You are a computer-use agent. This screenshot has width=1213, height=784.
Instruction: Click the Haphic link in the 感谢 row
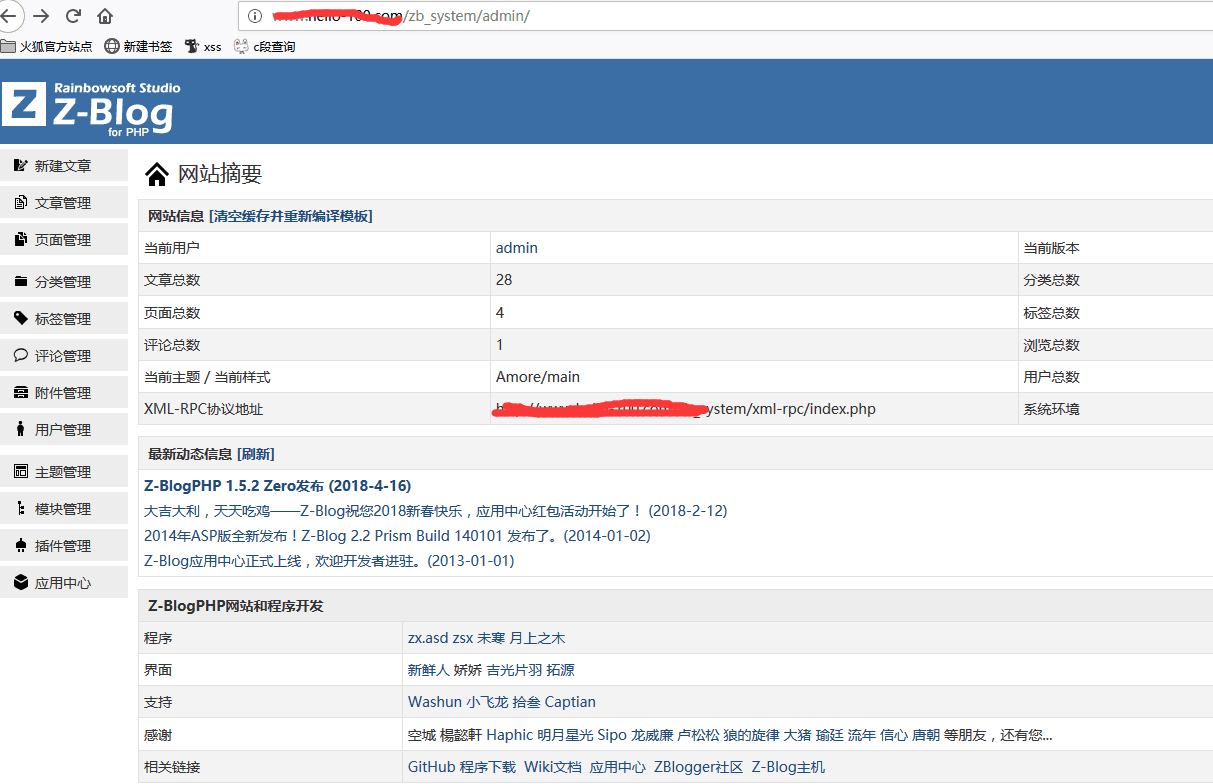509,735
